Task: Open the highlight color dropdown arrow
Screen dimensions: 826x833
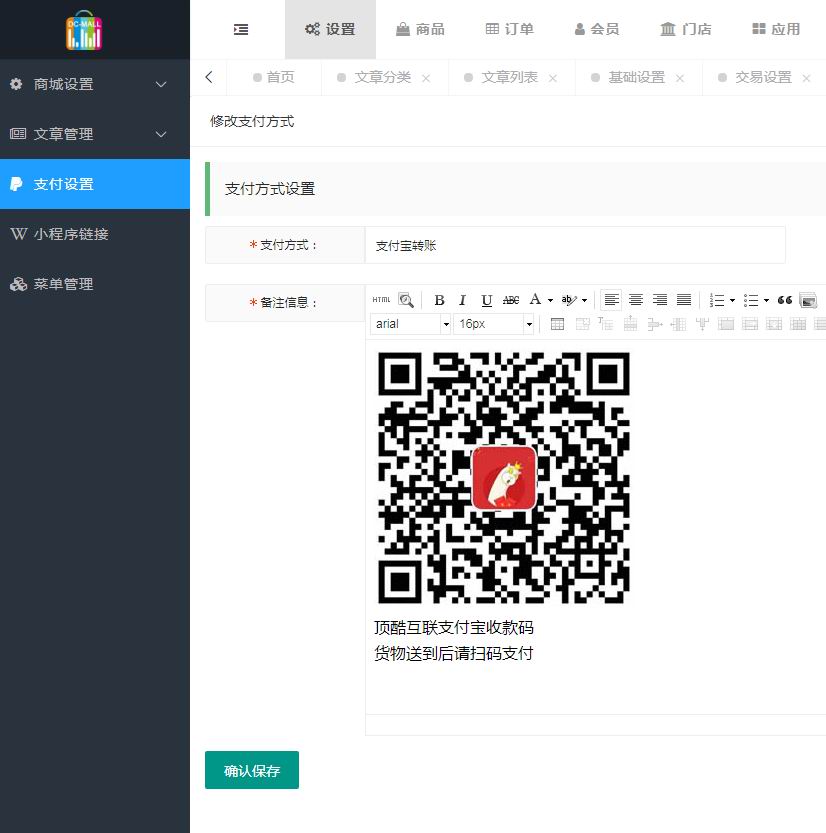Action: coord(584,300)
